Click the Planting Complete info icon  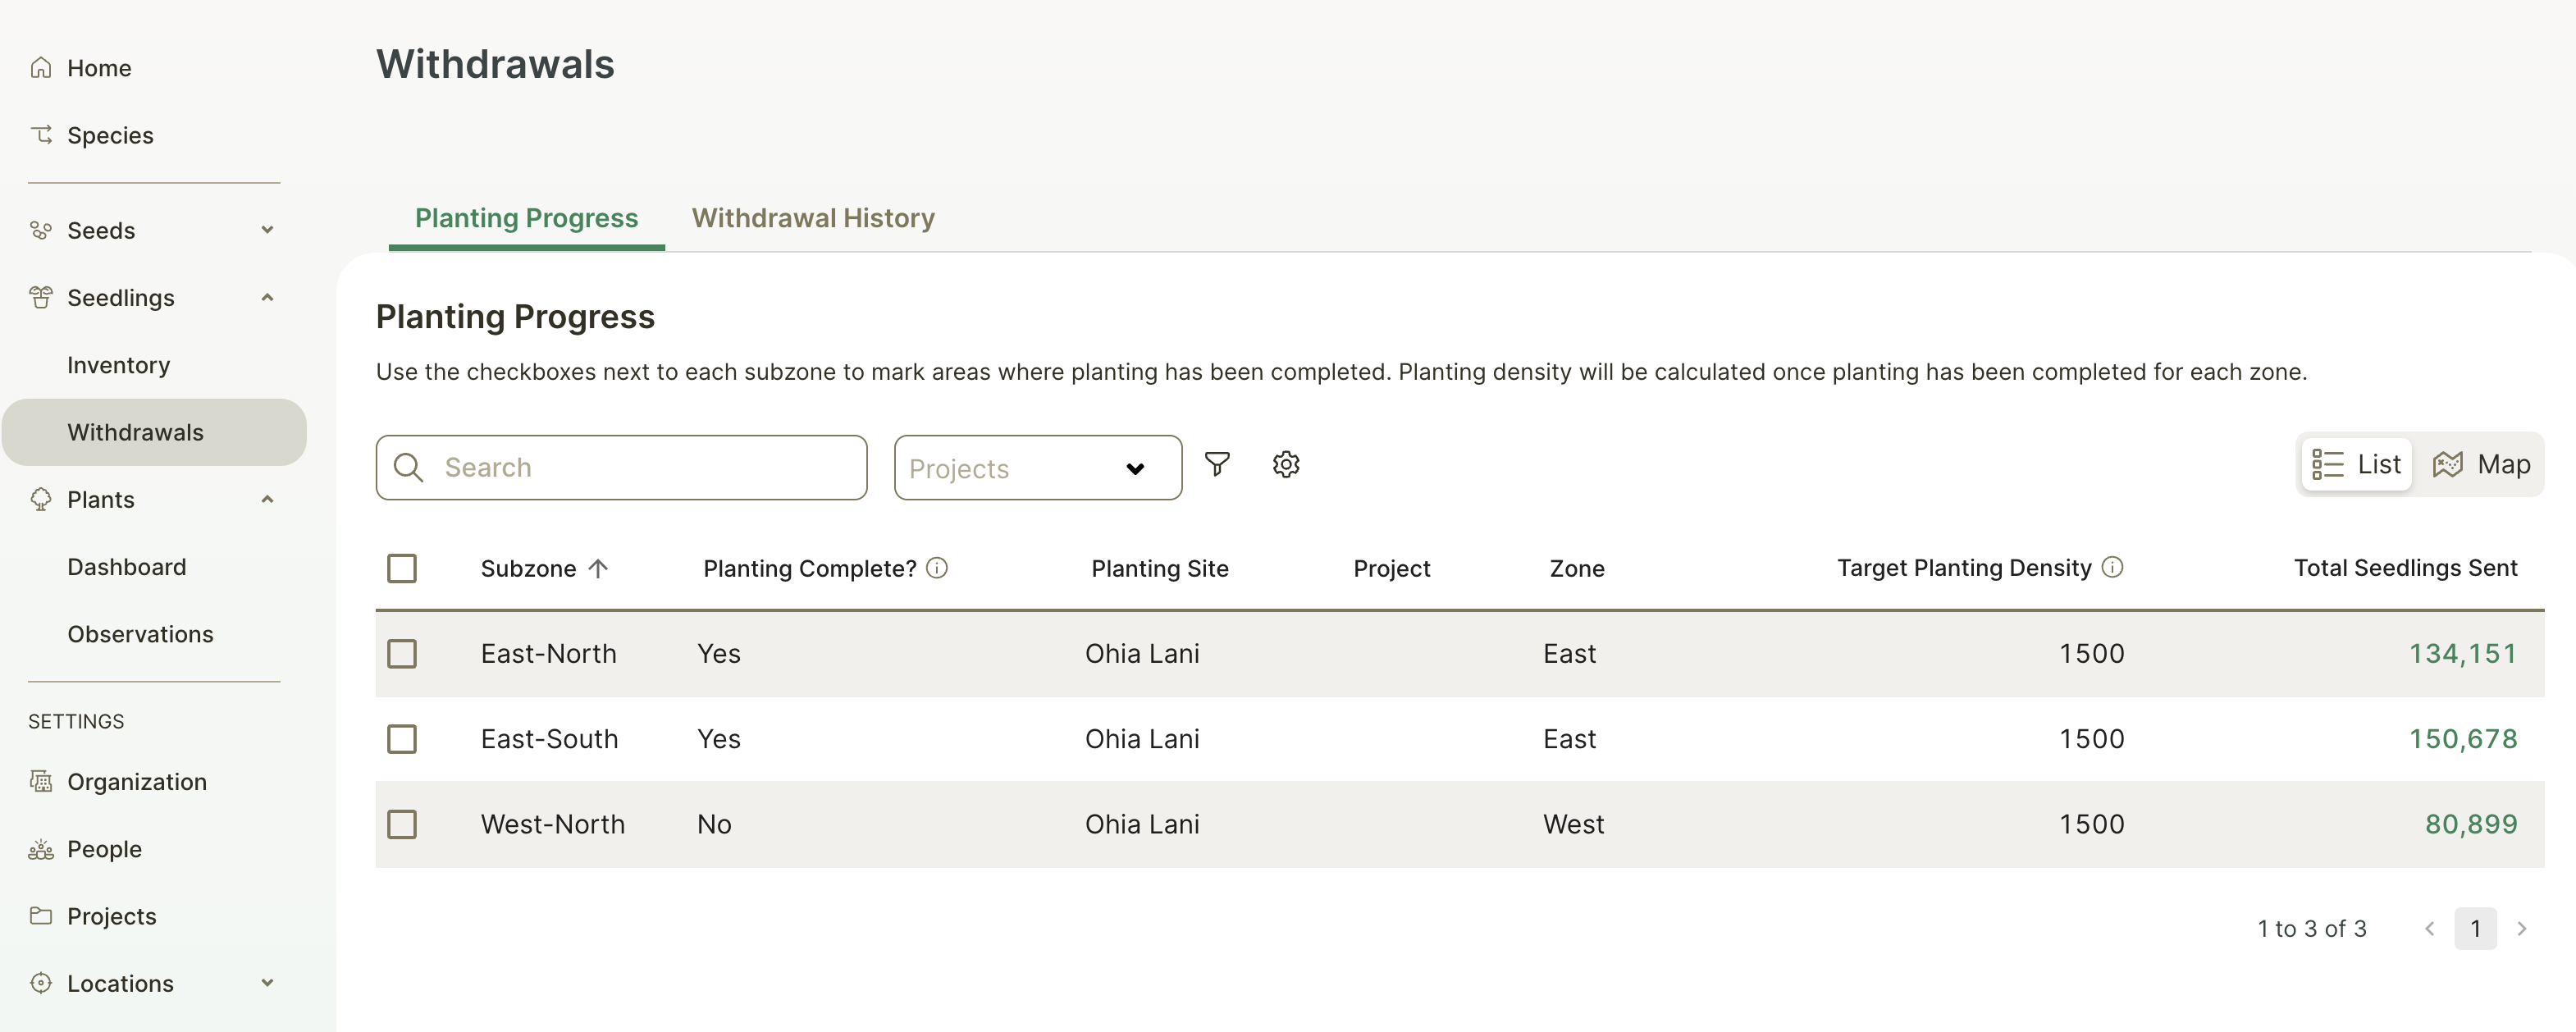tap(936, 568)
